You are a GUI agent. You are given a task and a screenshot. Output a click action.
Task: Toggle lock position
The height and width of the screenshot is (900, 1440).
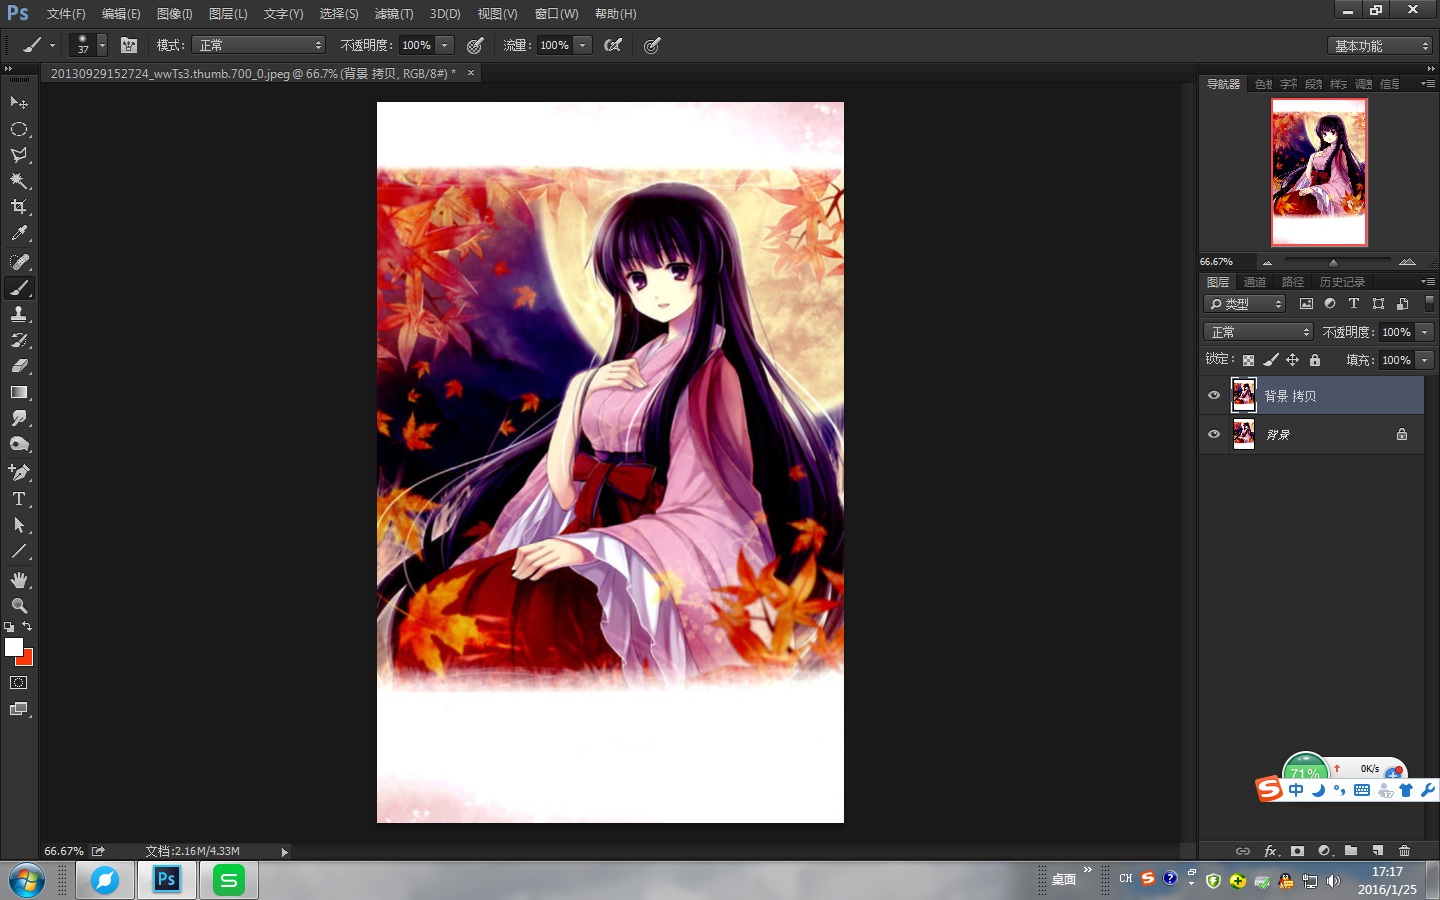pyautogui.click(x=1292, y=360)
